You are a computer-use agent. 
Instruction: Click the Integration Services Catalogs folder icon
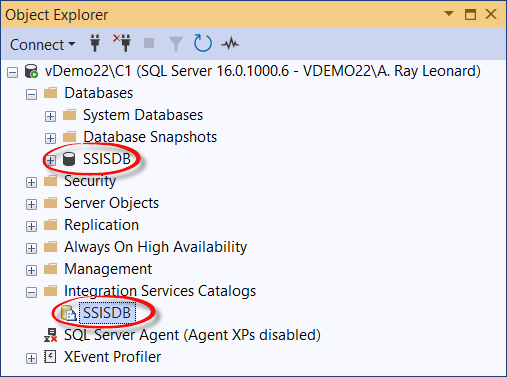[x=51, y=291]
